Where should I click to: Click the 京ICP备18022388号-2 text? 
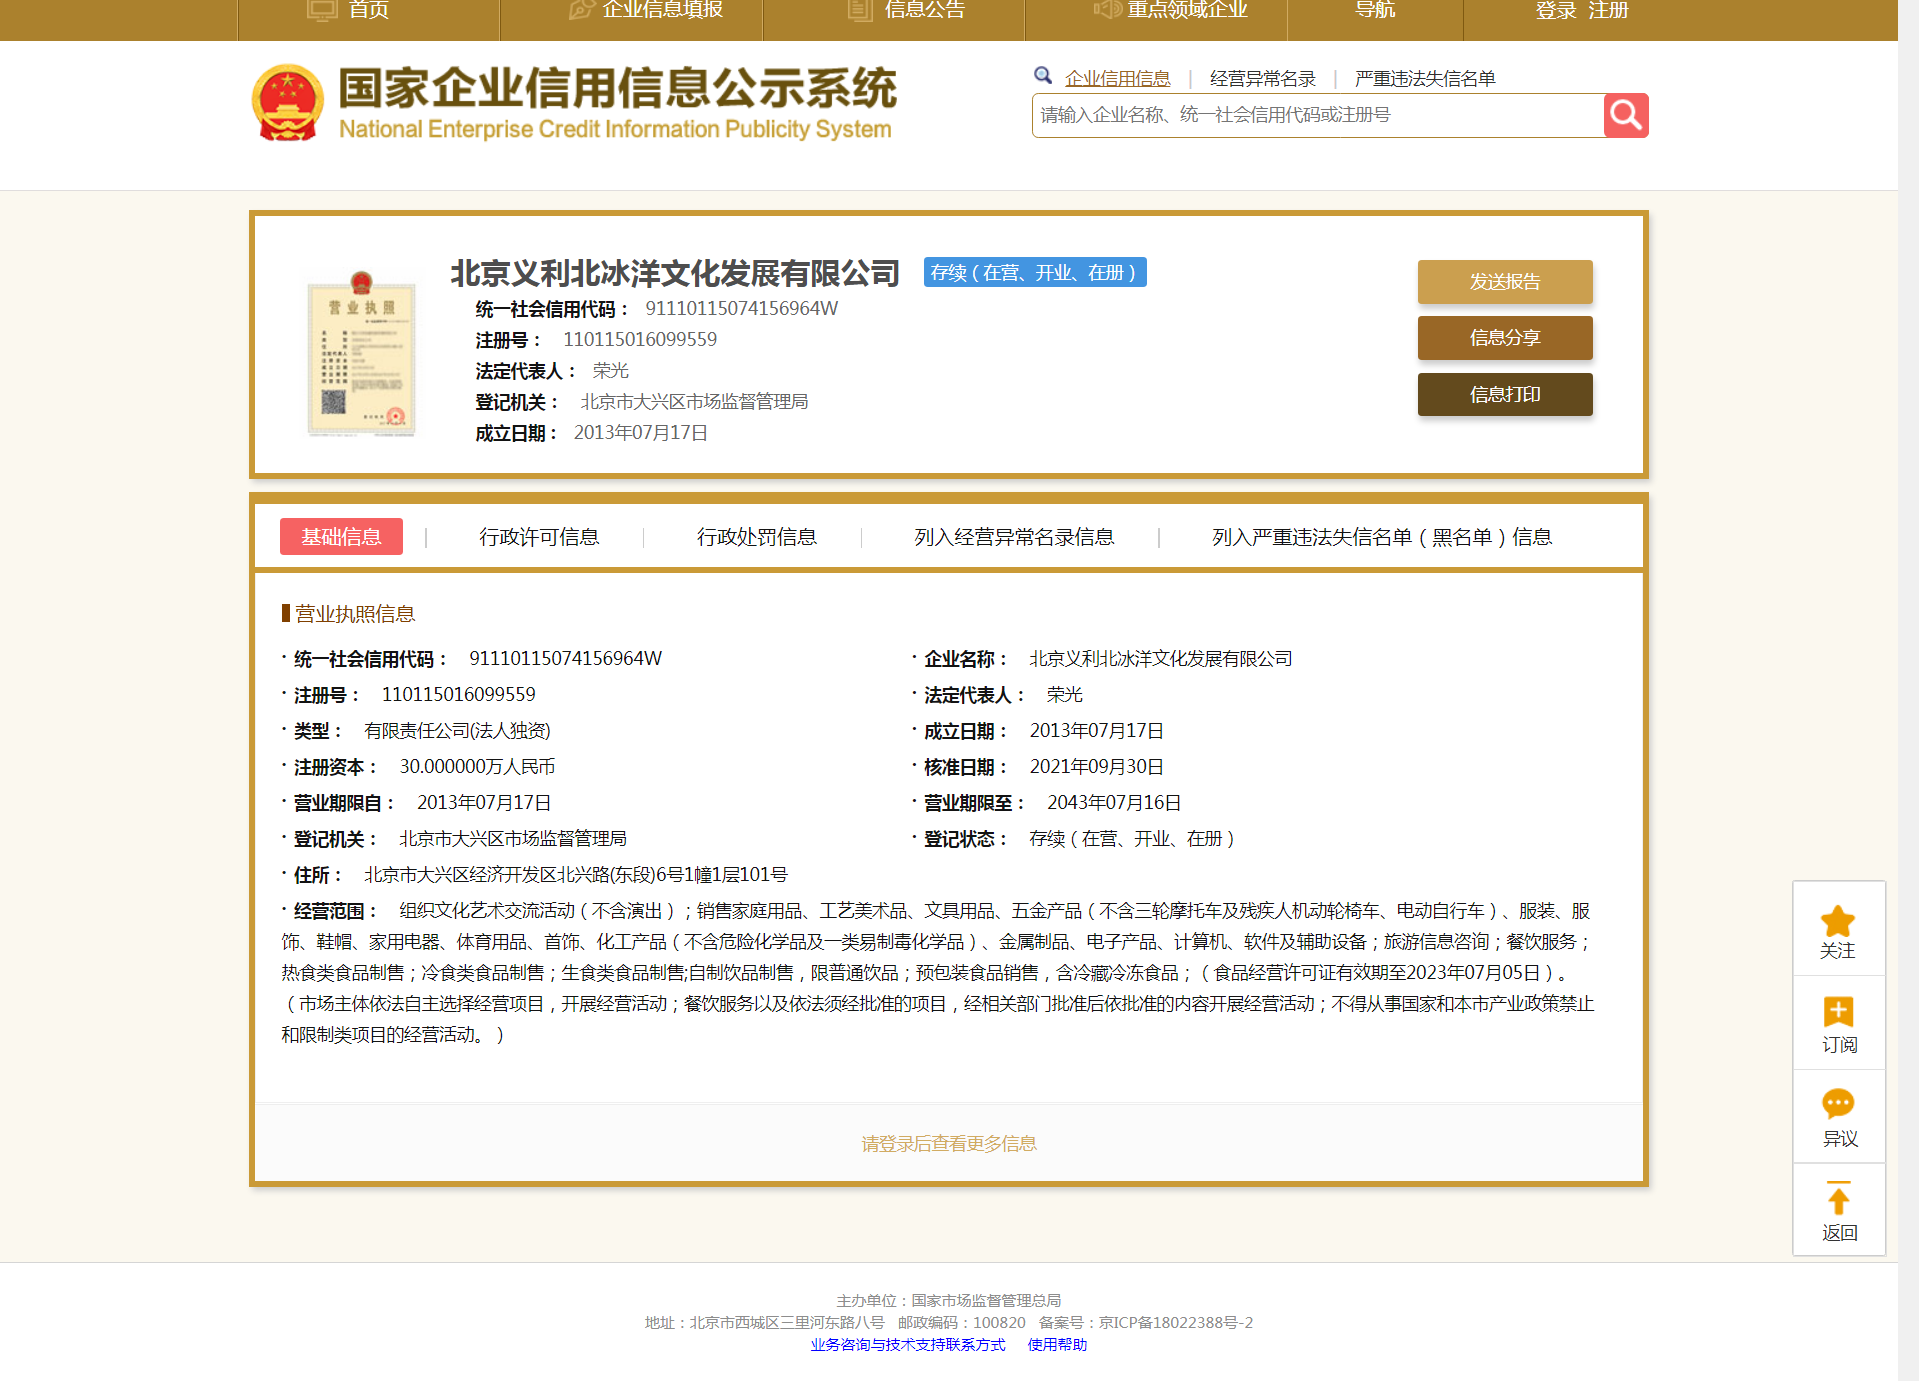(1176, 1323)
